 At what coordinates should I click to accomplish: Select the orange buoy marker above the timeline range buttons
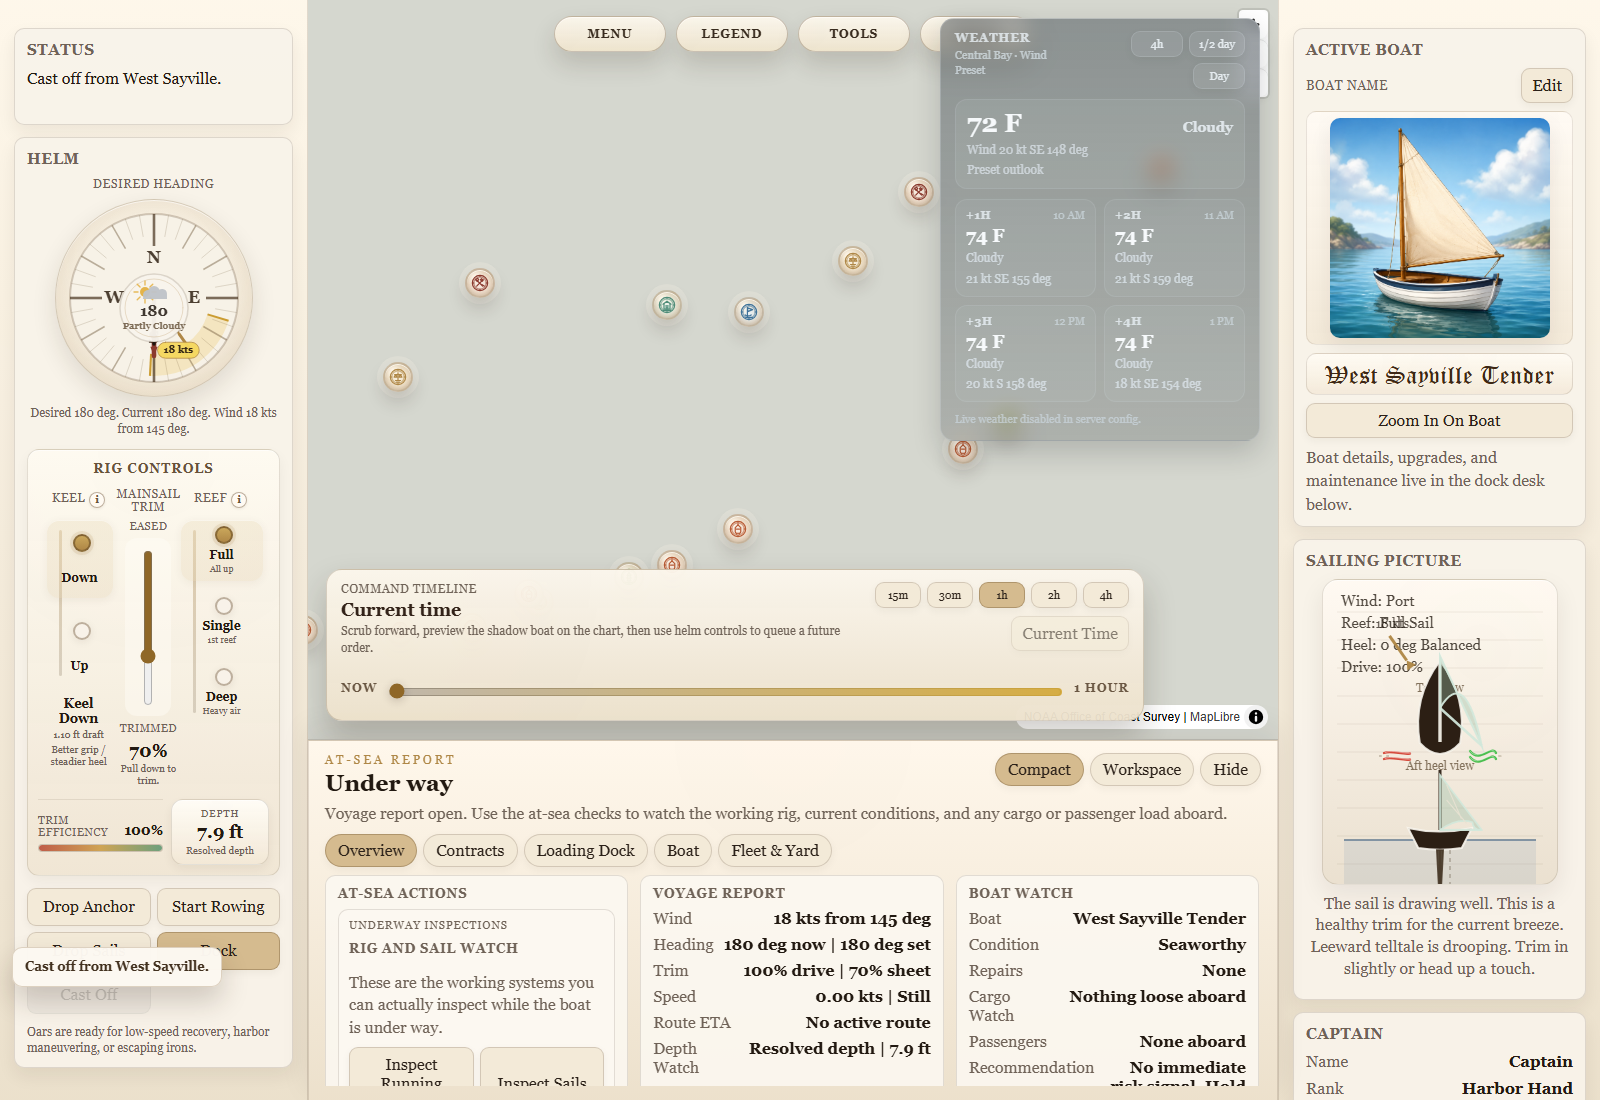point(738,528)
